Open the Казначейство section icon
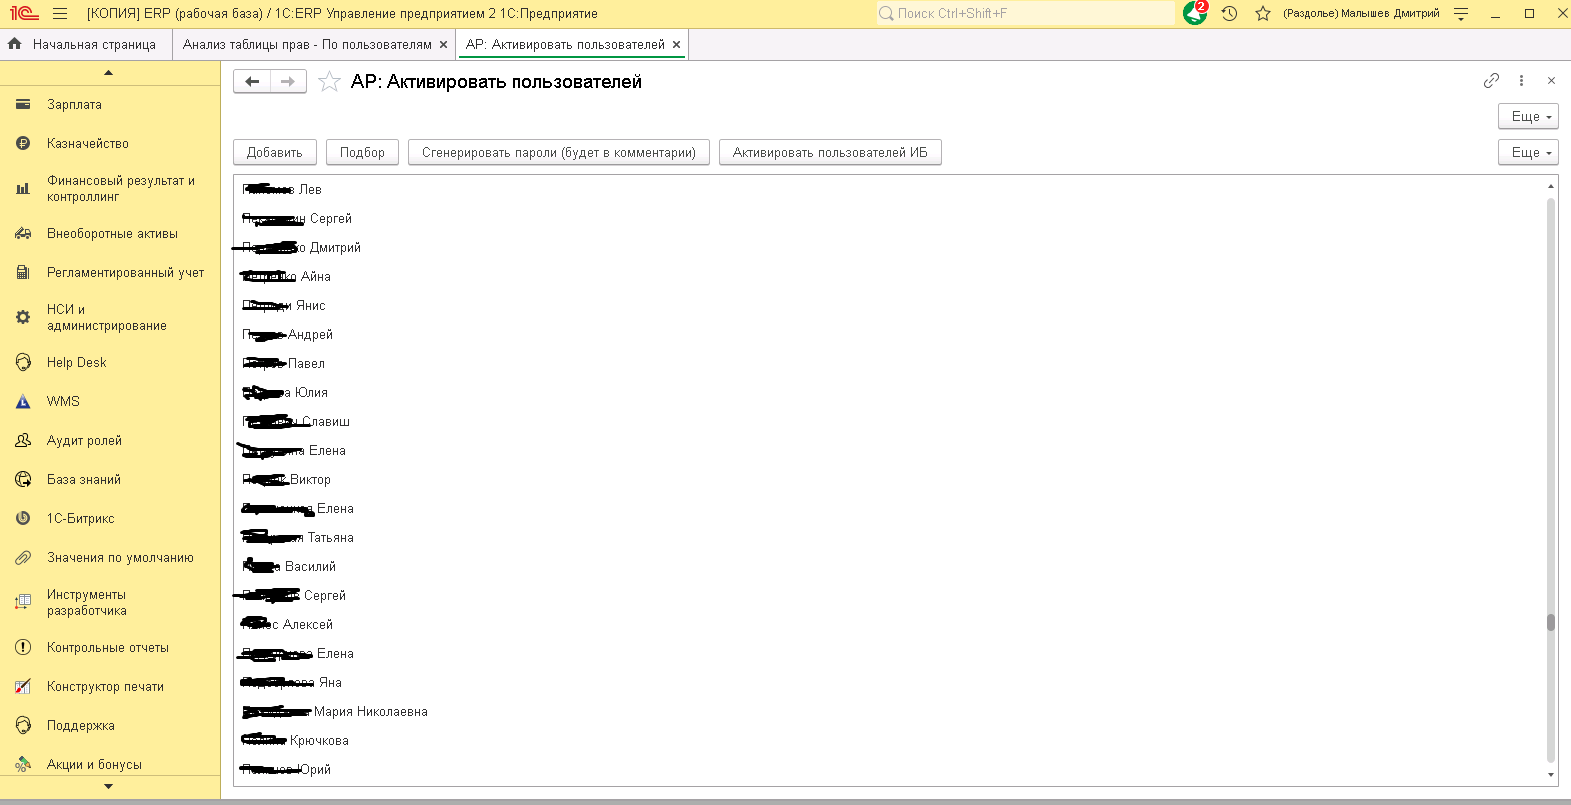 point(23,143)
